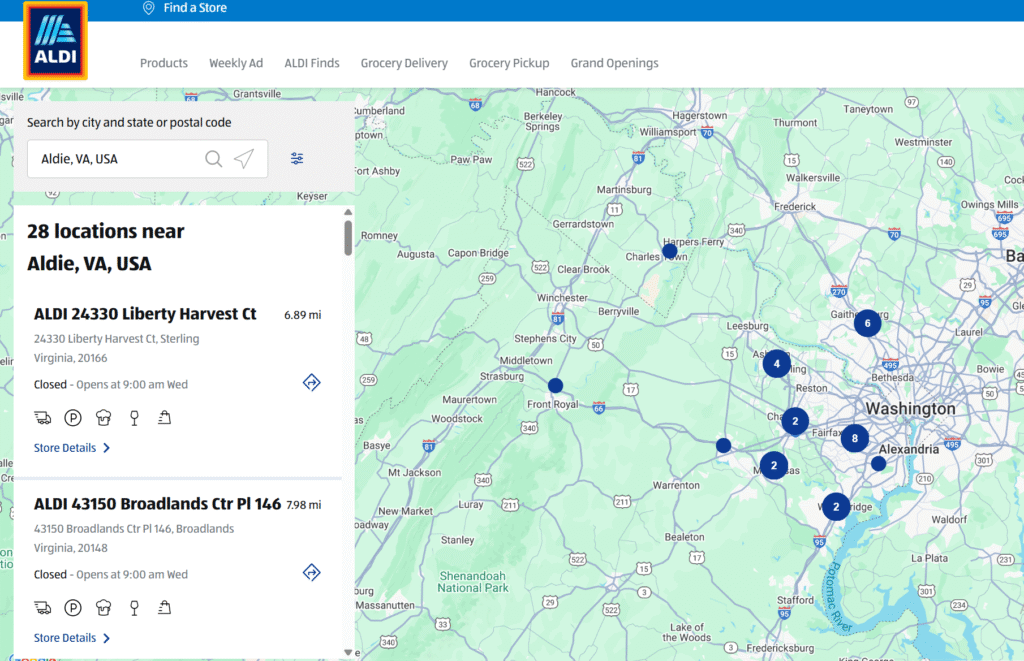Use my current location arrow icon
The image size is (1024, 661).
(244, 159)
